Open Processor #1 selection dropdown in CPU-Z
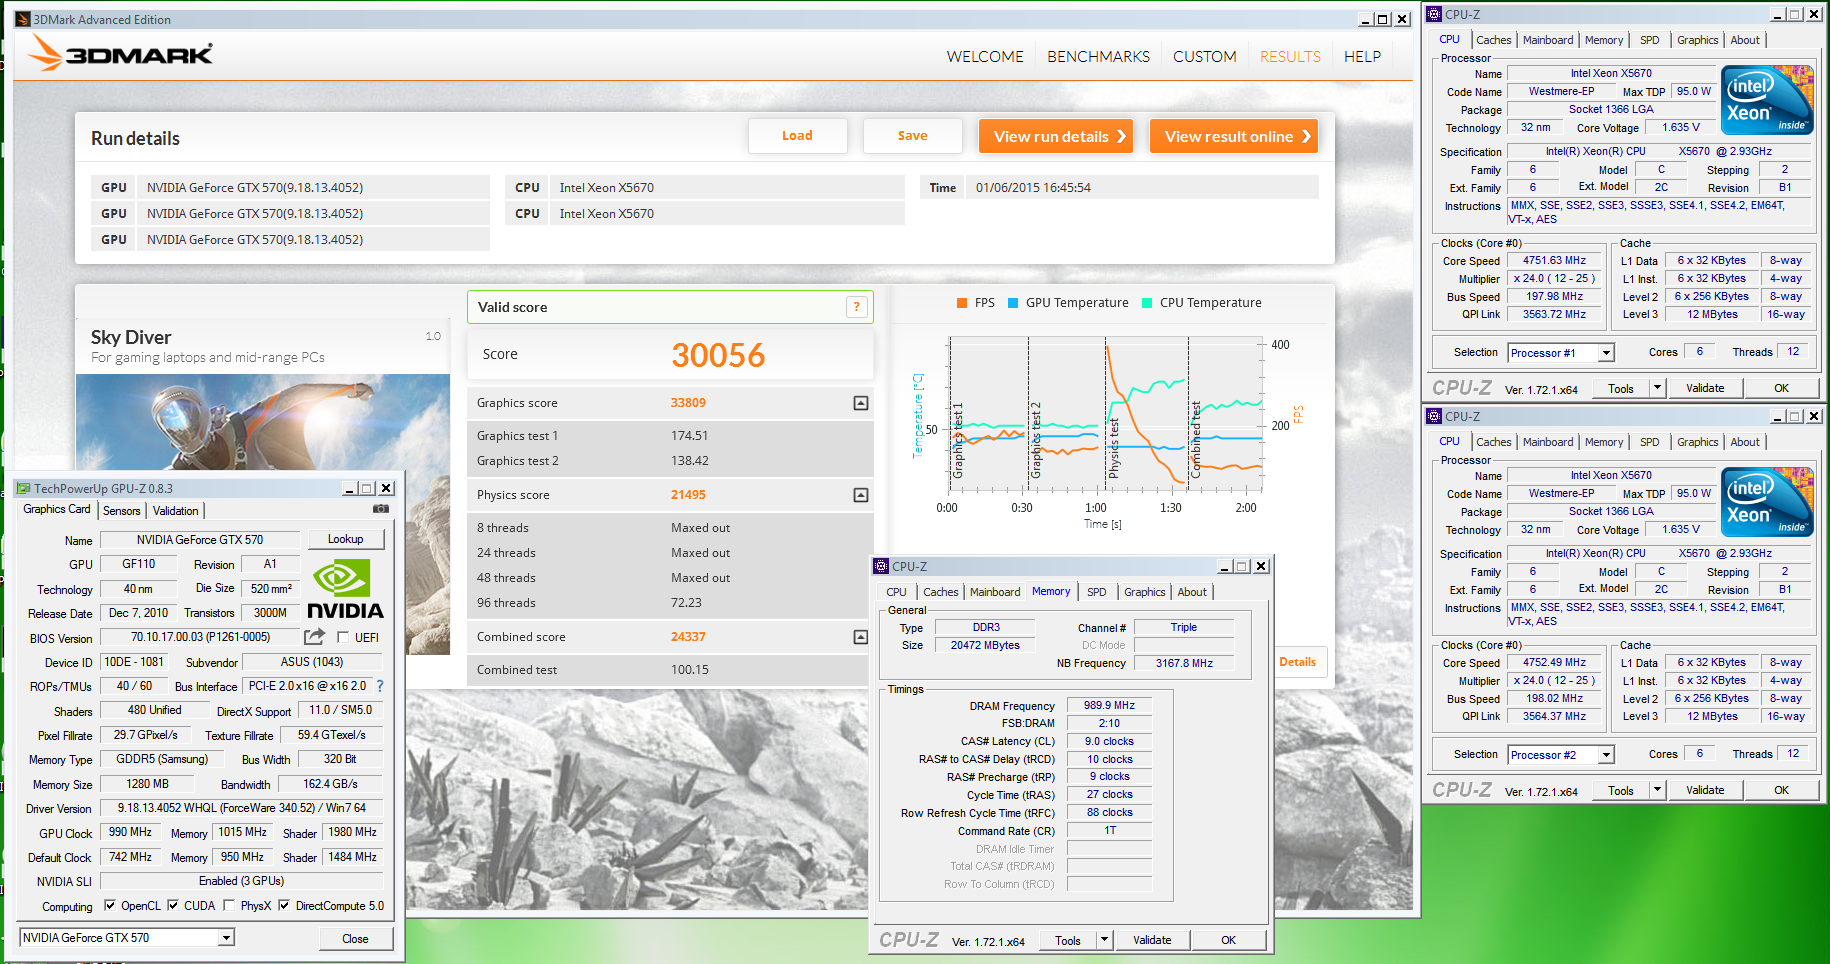This screenshot has width=1830, height=964. (1606, 352)
